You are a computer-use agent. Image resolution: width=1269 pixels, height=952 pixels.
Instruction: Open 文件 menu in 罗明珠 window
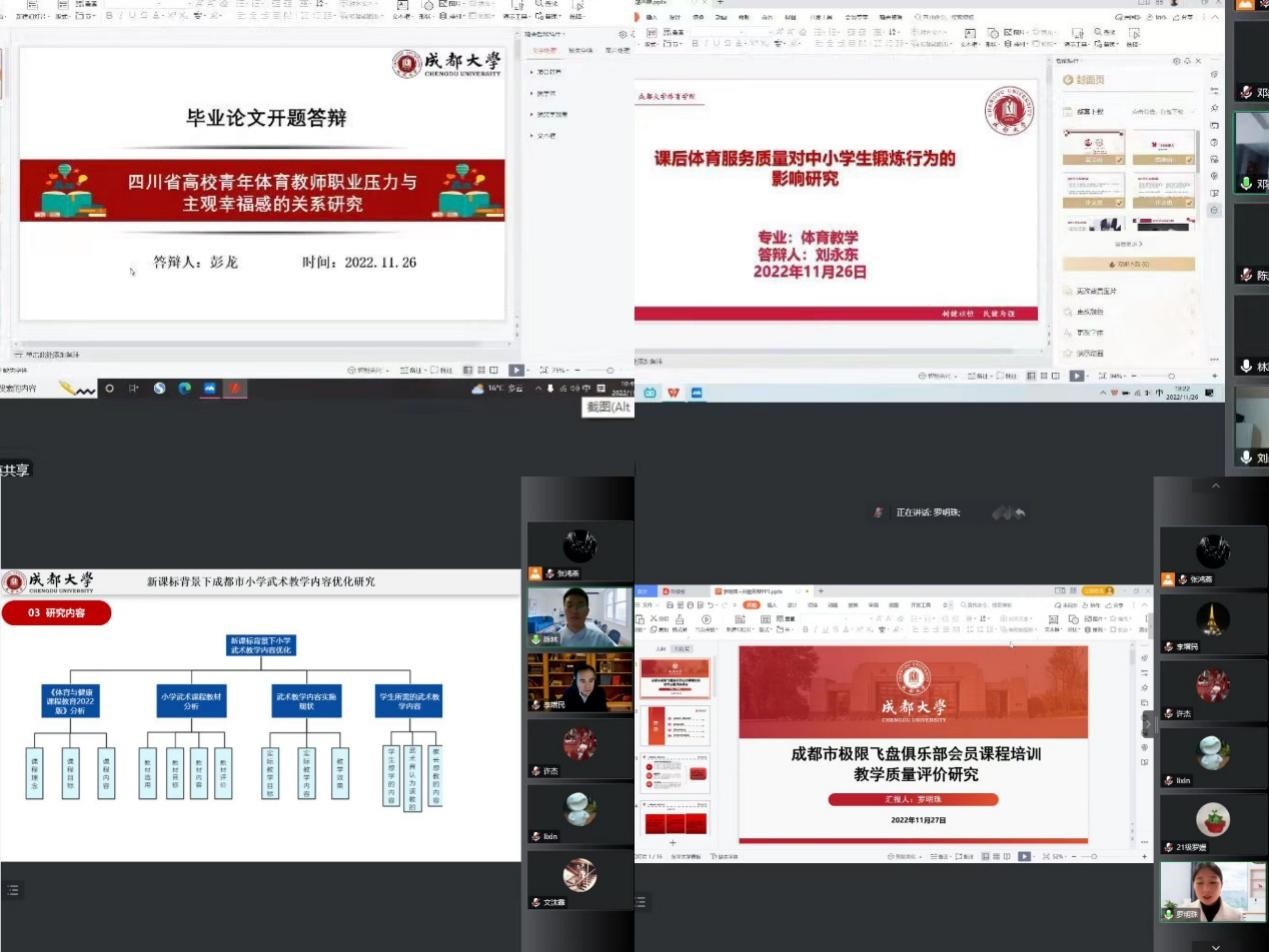coord(646,605)
